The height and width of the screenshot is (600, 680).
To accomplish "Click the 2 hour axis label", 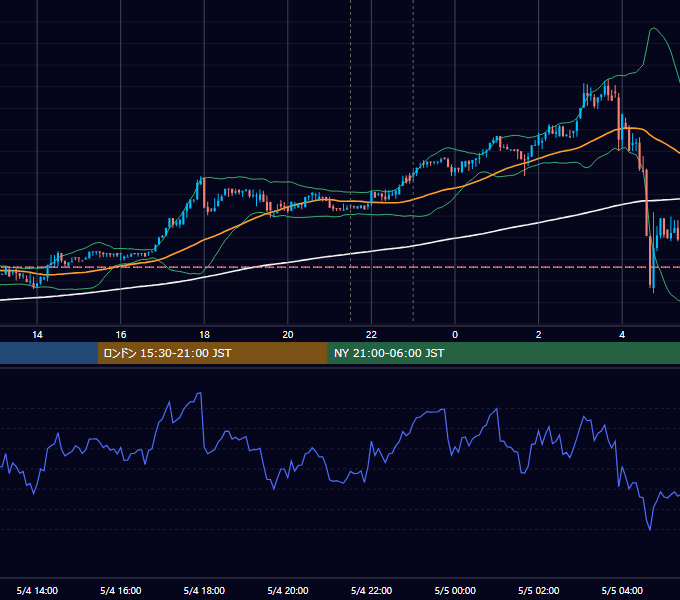I will coord(539,335).
